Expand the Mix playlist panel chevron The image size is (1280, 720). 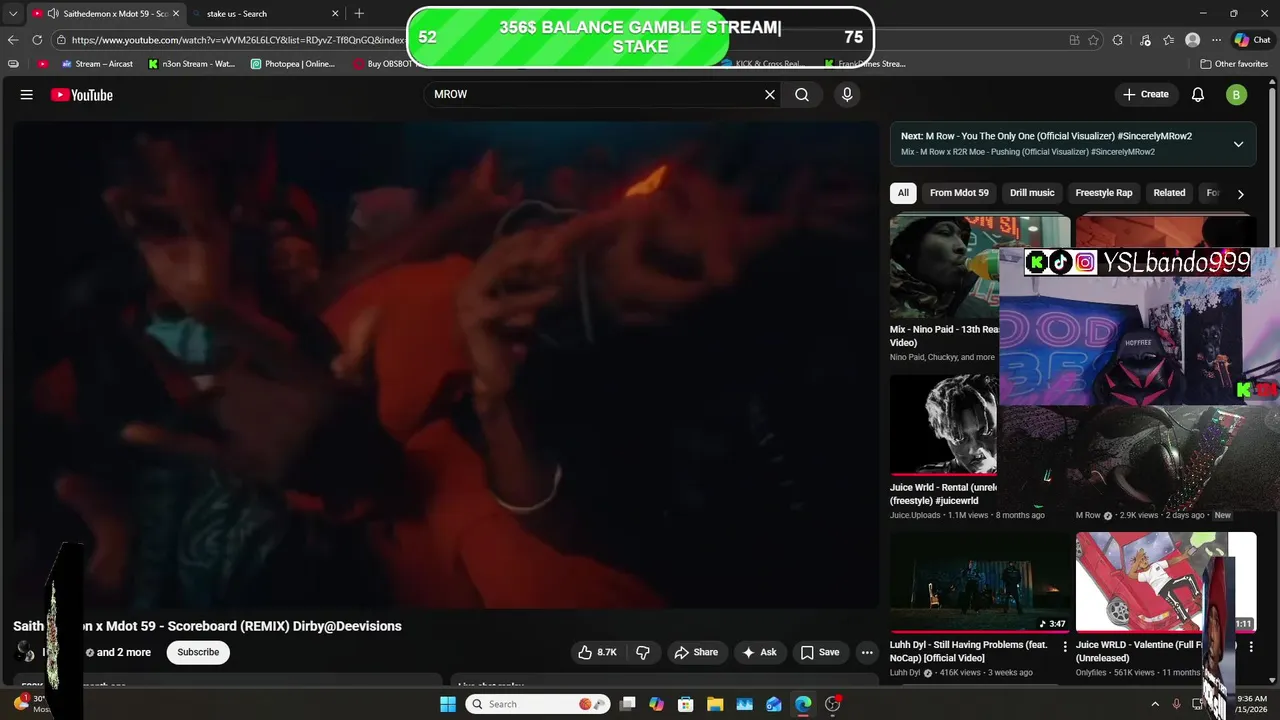1238,144
